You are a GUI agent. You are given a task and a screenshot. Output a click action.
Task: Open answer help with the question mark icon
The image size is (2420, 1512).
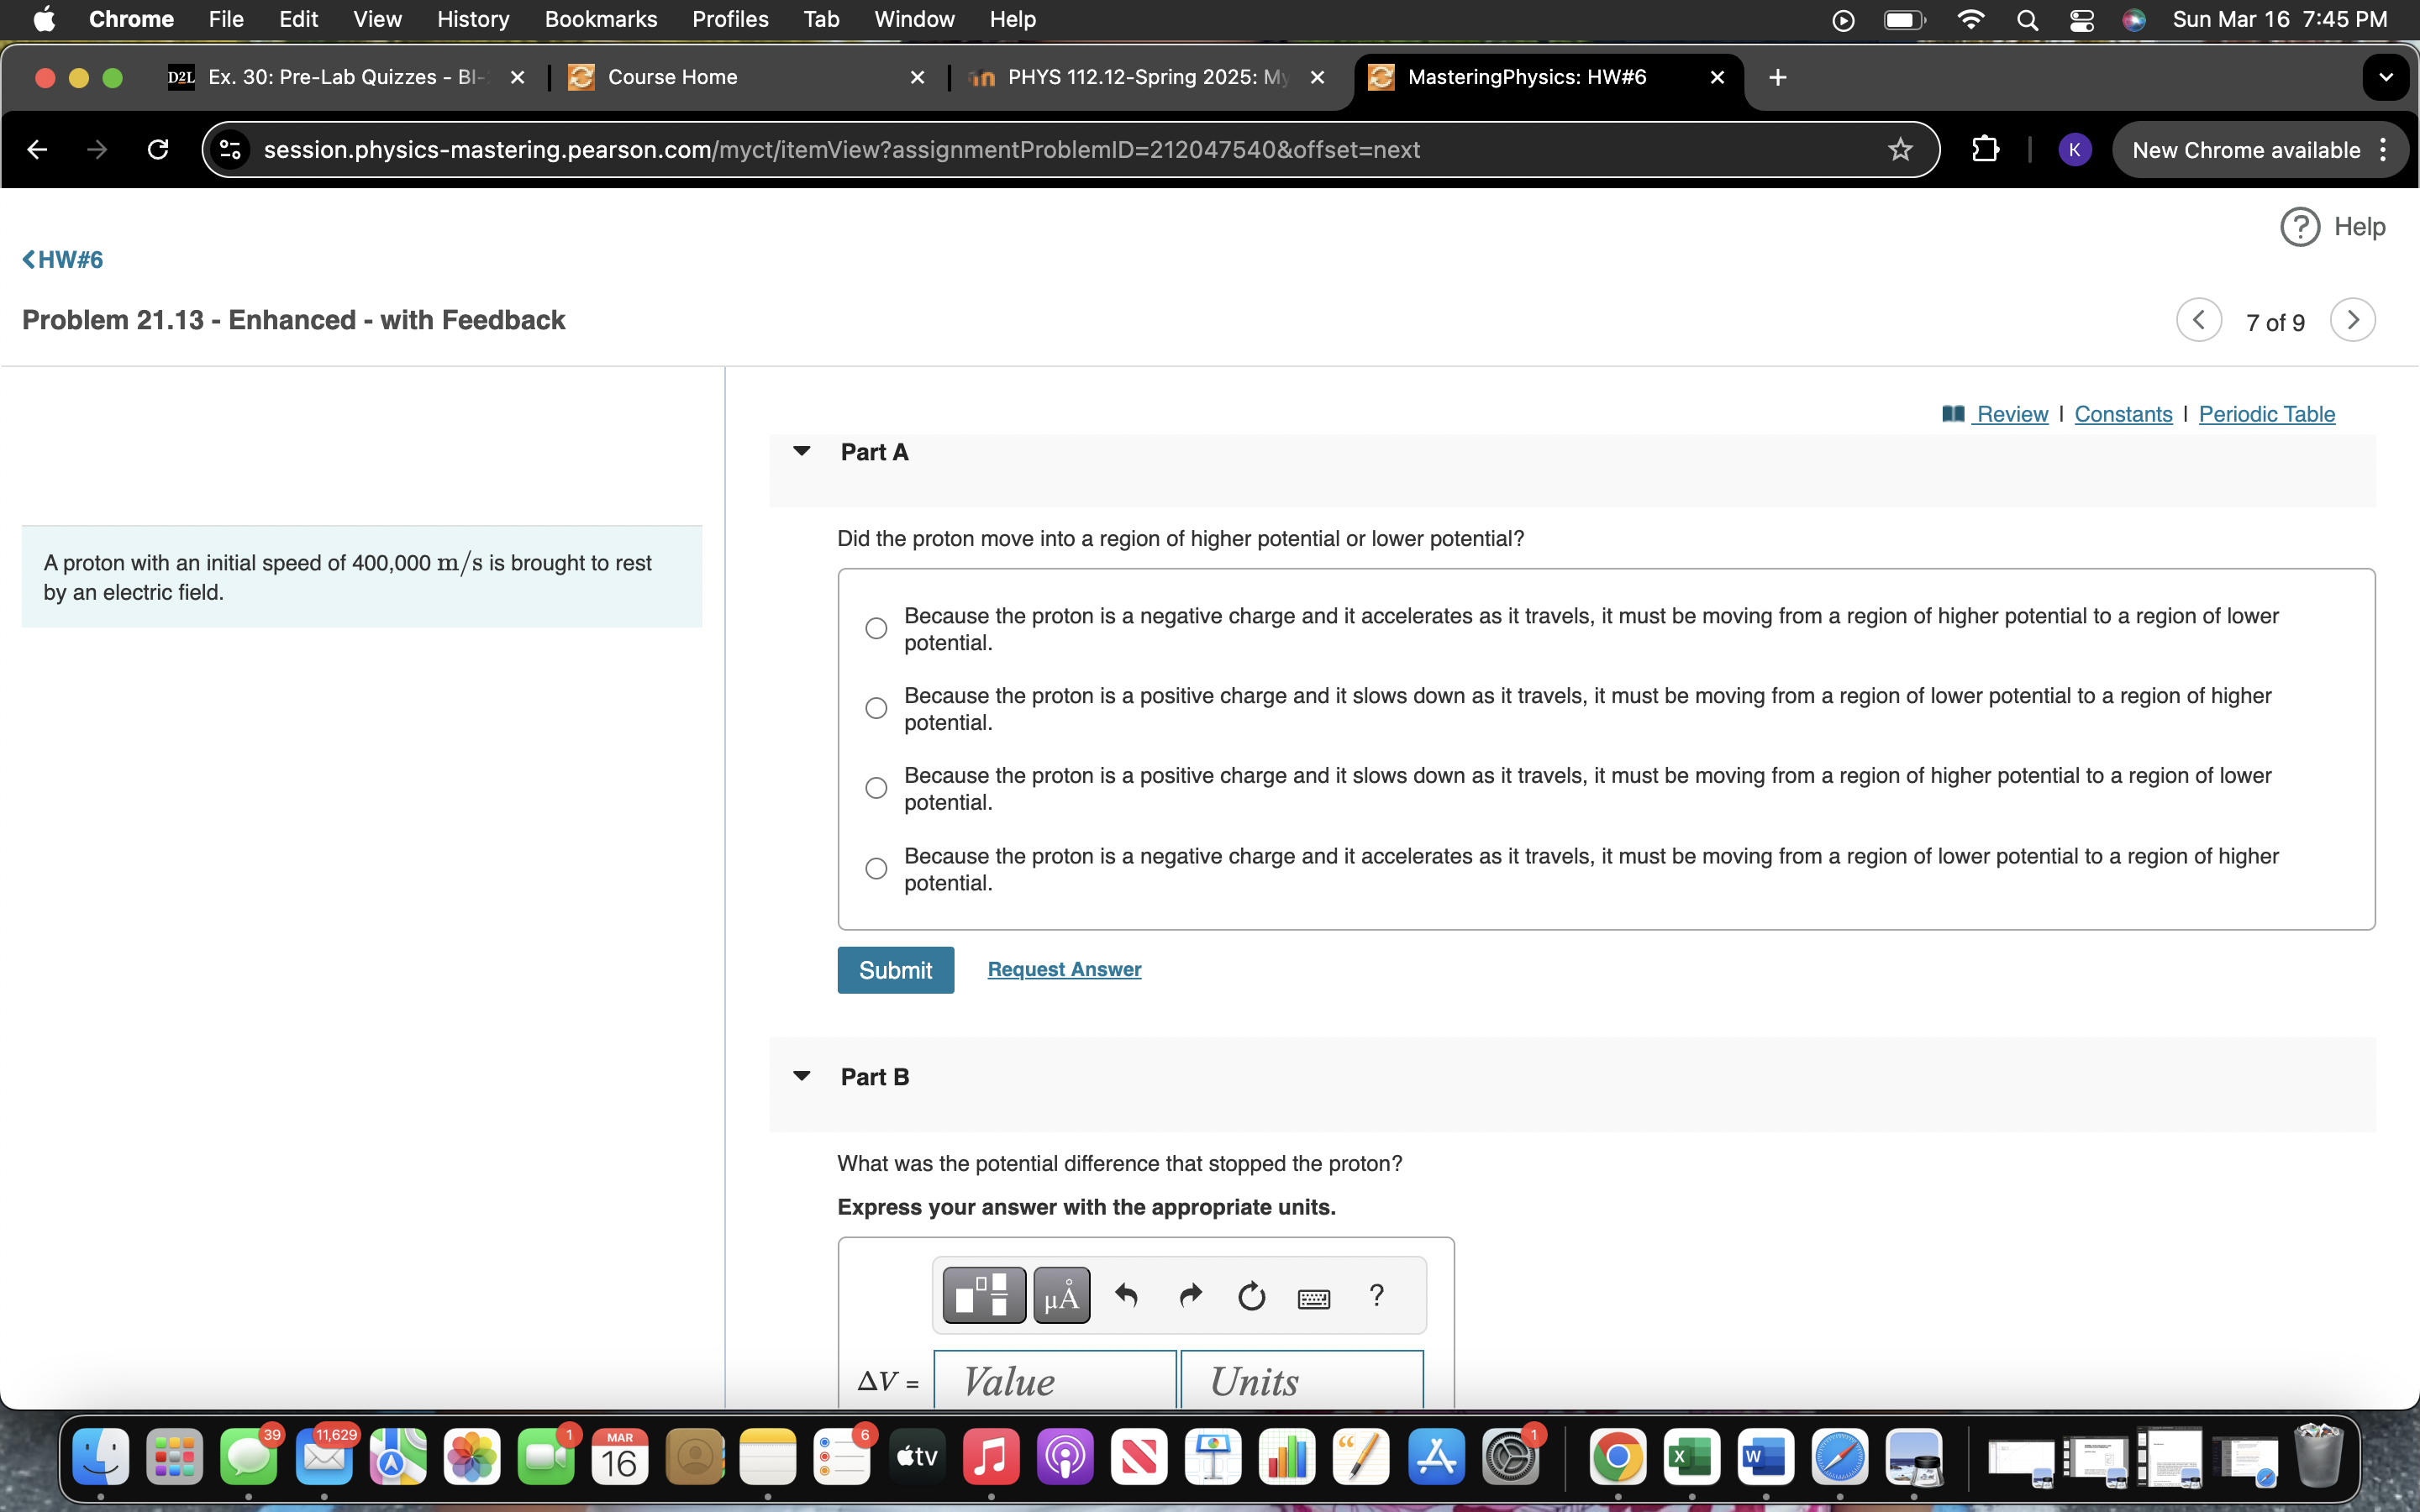click(1376, 1295)
